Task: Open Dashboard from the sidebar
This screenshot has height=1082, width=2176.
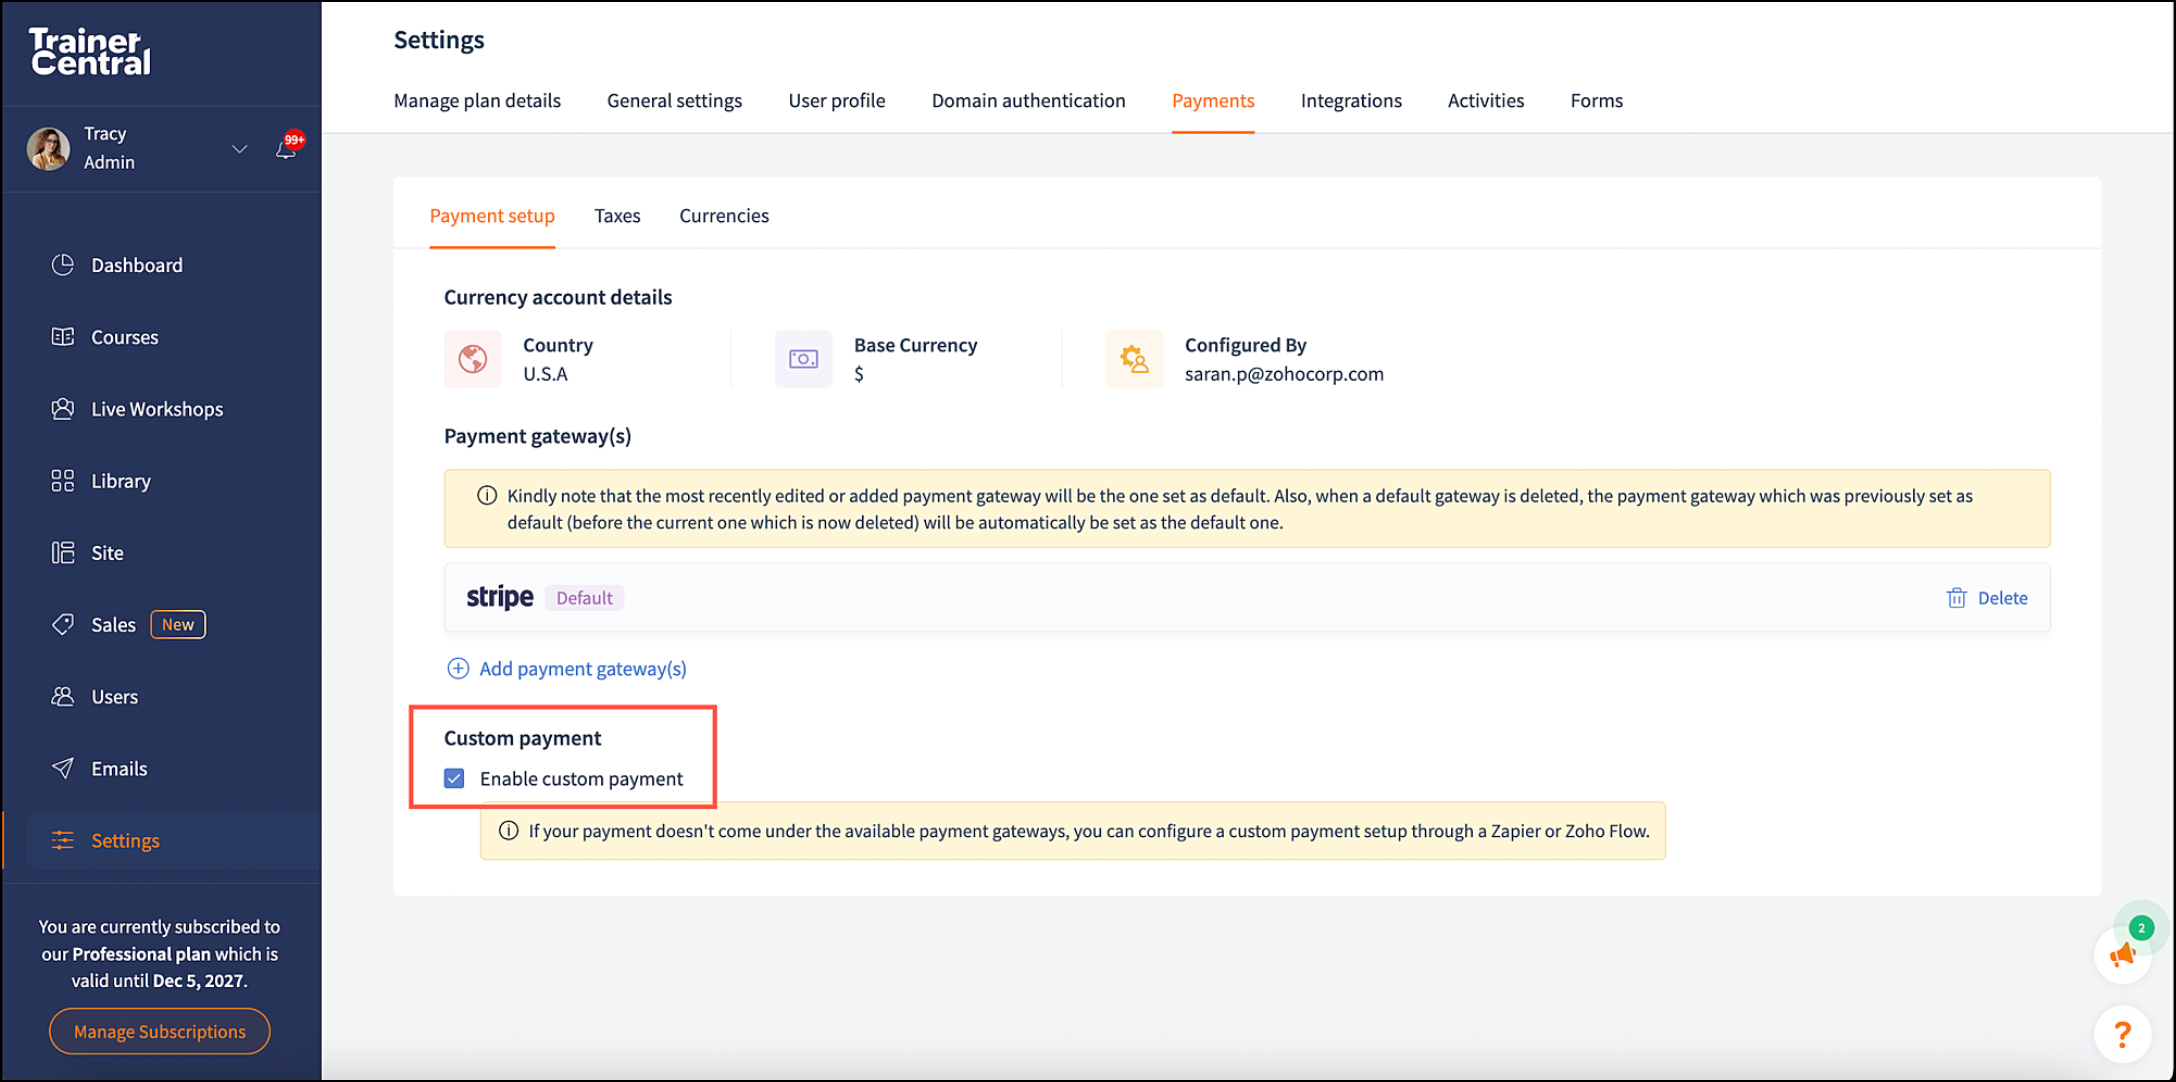Action: (136, 265)
